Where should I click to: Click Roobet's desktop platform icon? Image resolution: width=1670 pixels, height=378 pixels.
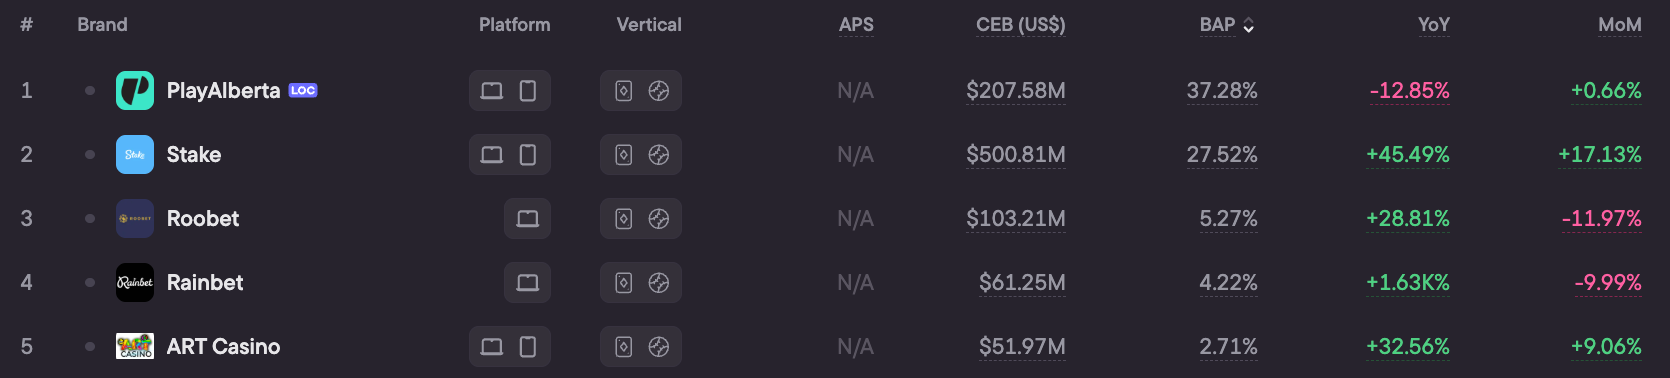point(528,219)
